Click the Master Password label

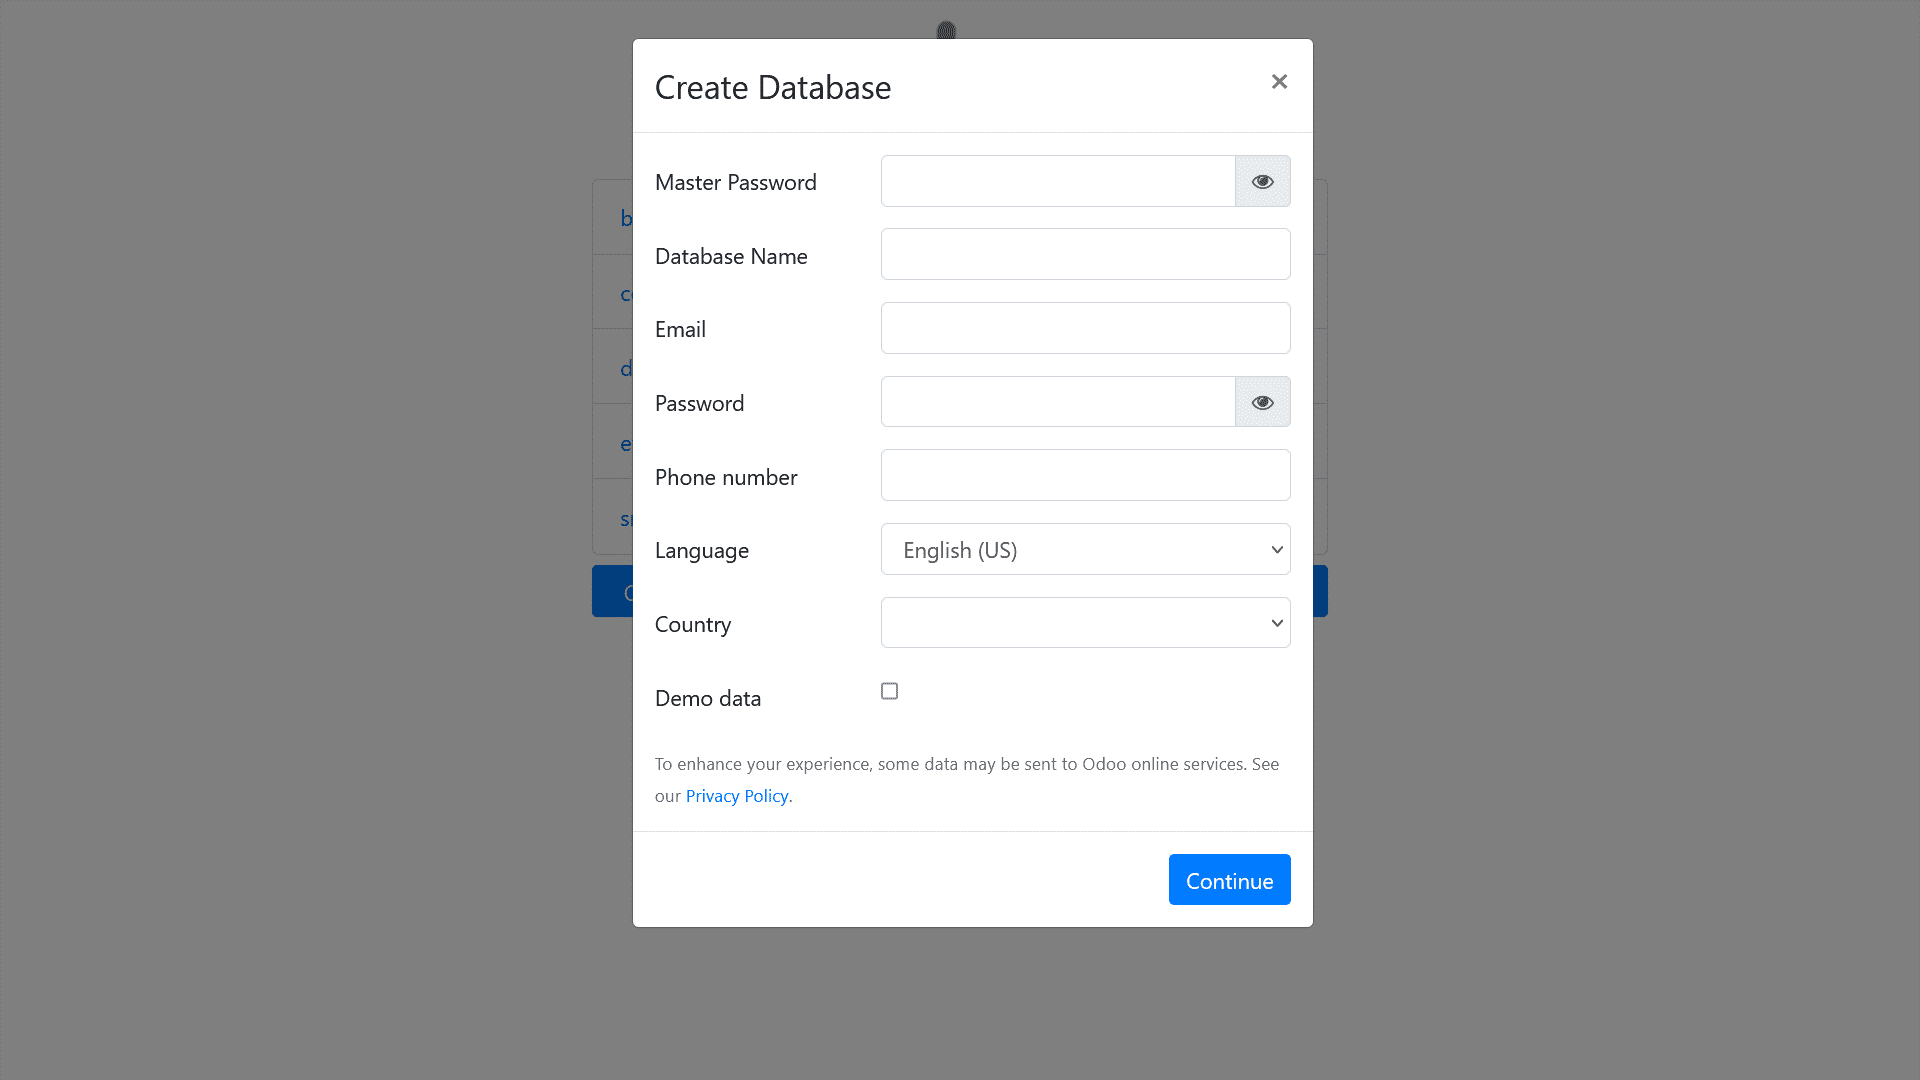(736, 182)
